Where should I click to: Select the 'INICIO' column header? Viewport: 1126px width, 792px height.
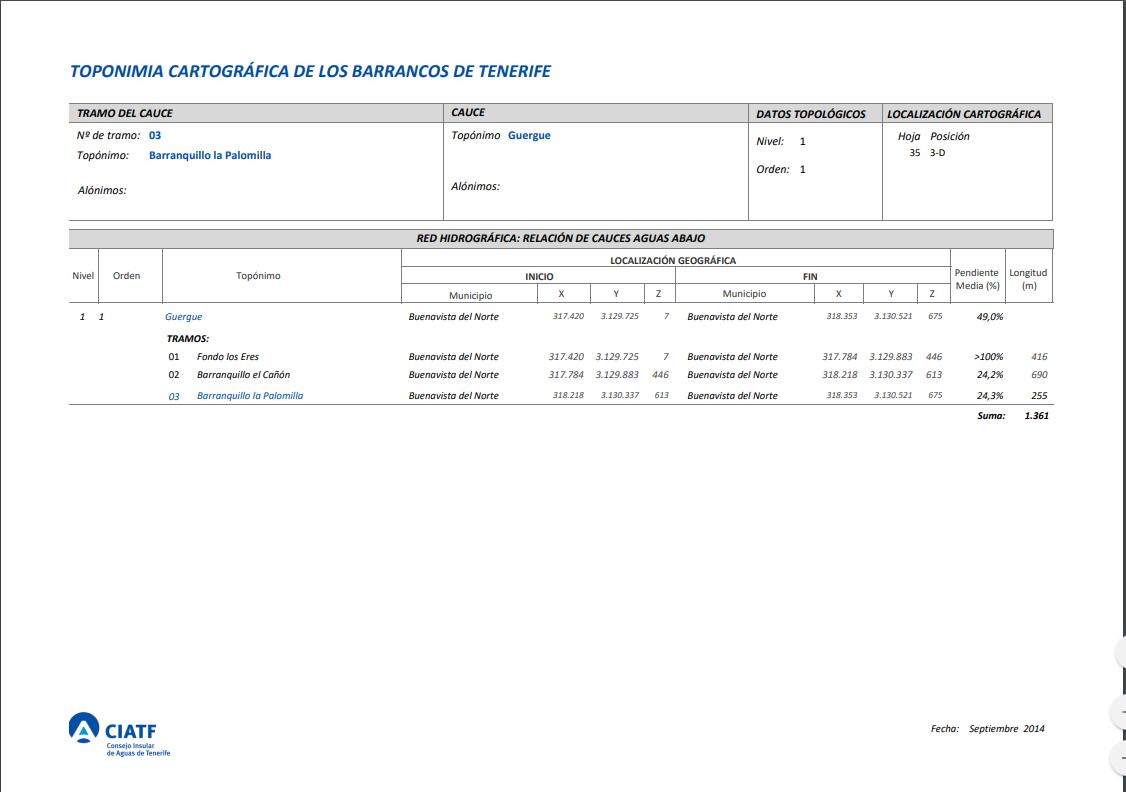pos(539,276)
